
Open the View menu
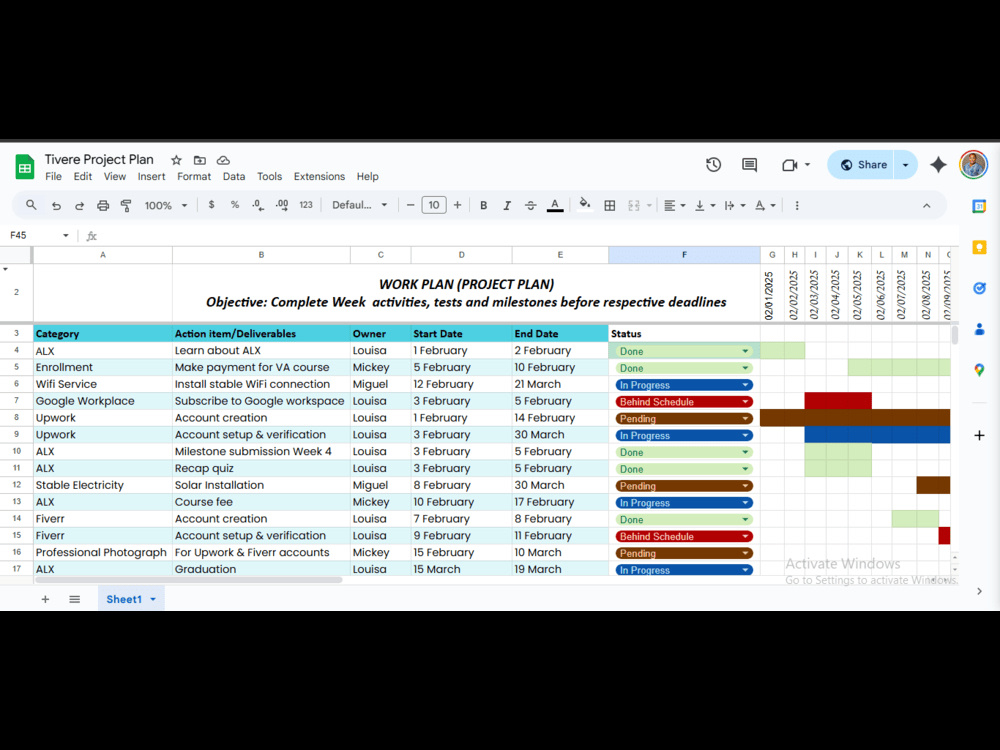pyautogui.click(x=115, y=177)
